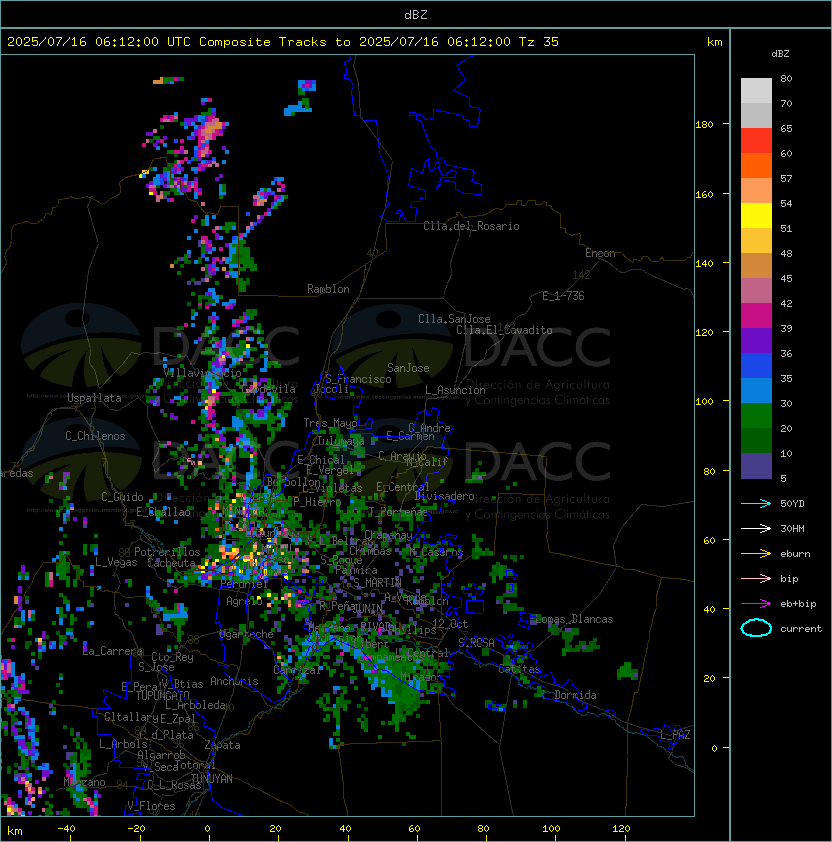This screenshot has width=832, height=842.
Task: Select the red swatch between 65 and 60 dBZ
Action: tap(756, 141)
